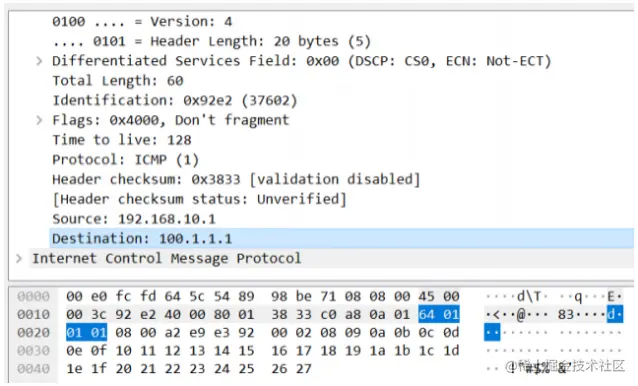
Task: Click the highlighted ASCII 'd' character
Action: (611, 314)
